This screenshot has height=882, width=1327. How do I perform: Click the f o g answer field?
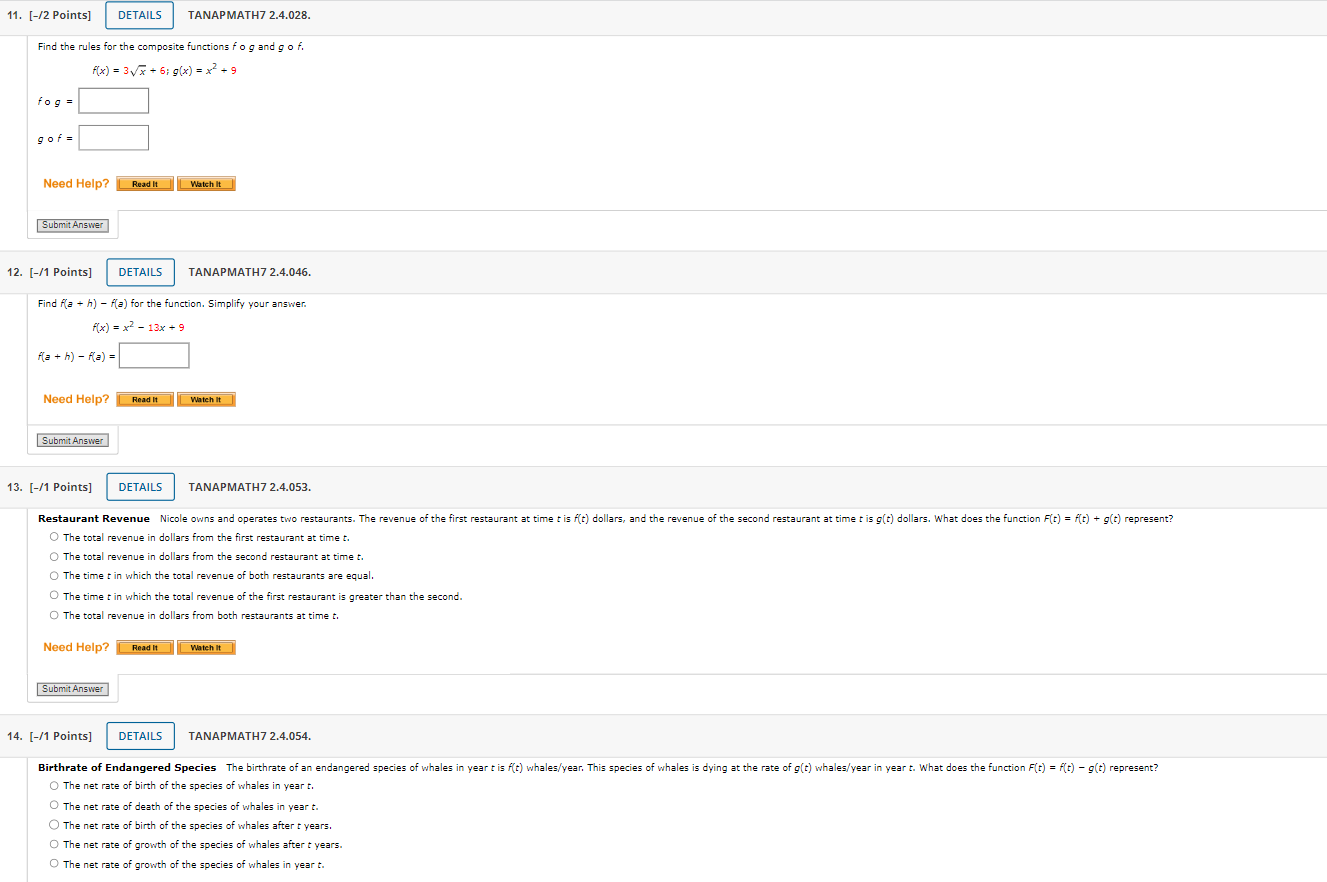pos(114,101)
